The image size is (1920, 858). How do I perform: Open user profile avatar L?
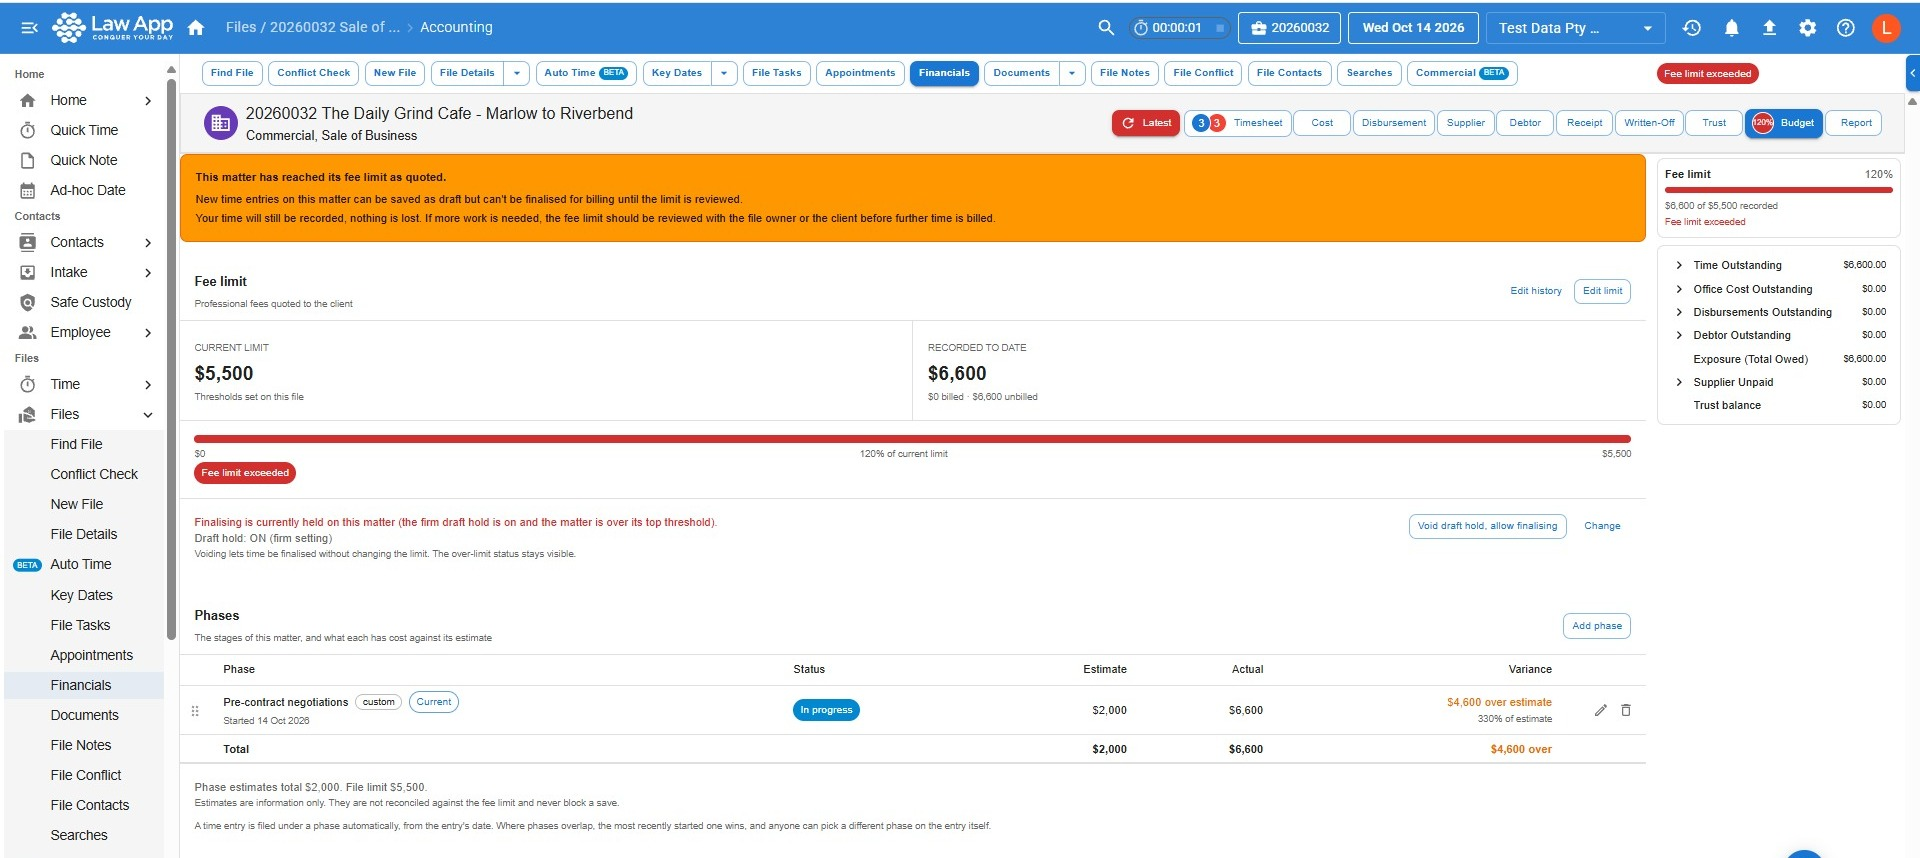(x=1886, y=28)
